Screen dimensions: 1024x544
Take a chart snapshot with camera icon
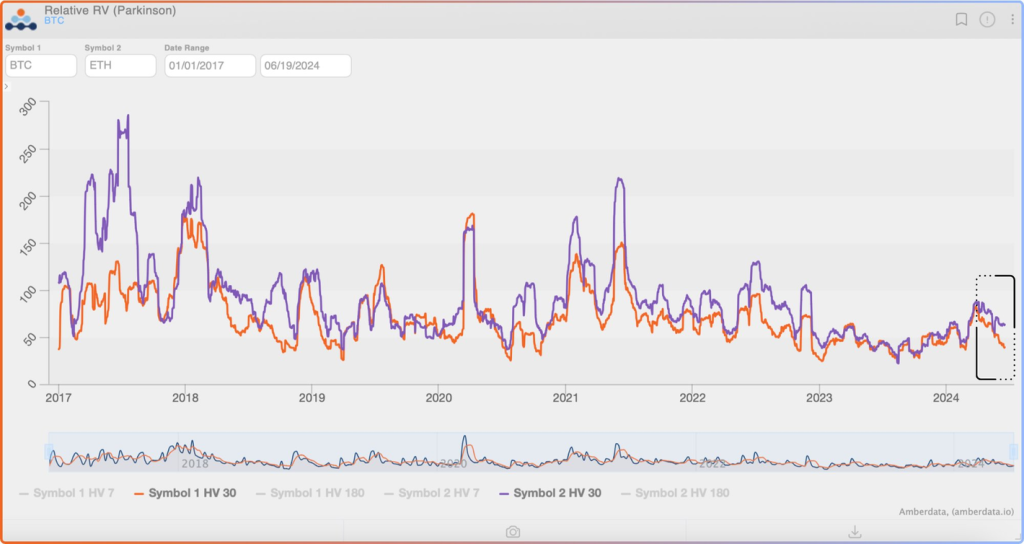(512, 532)
